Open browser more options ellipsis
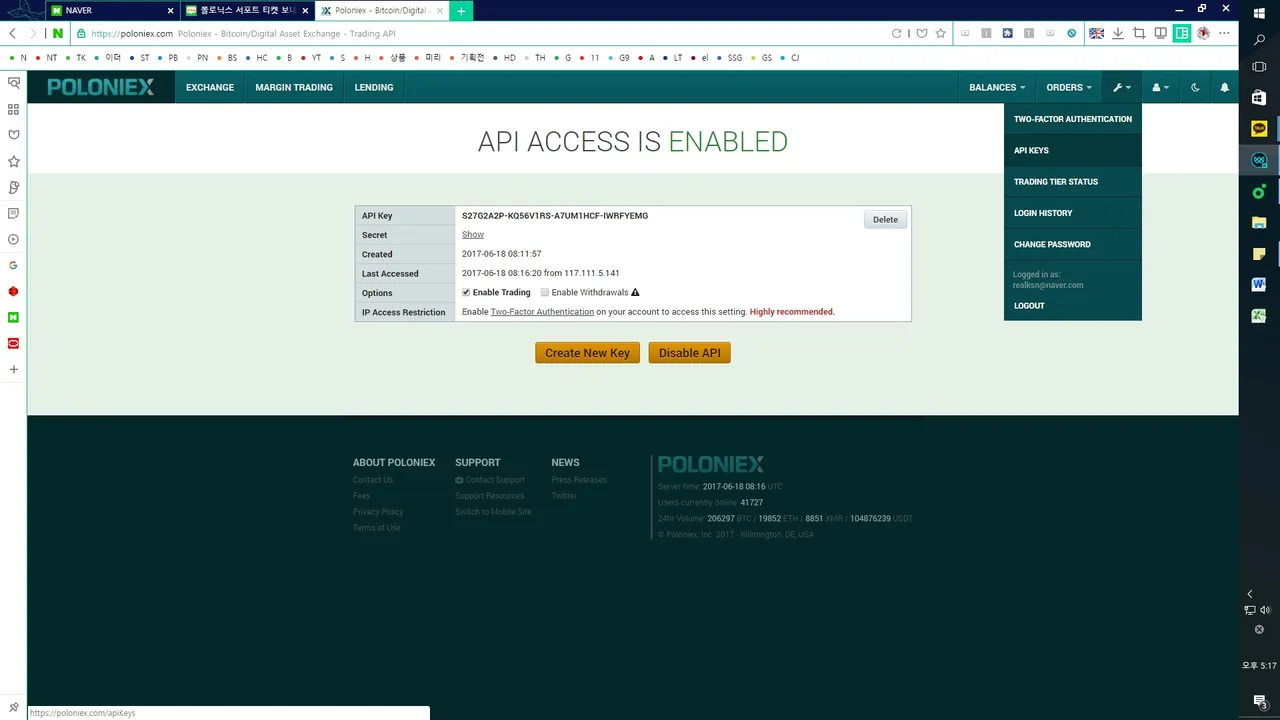The image size is (1280, 720). pos(1224,33)
